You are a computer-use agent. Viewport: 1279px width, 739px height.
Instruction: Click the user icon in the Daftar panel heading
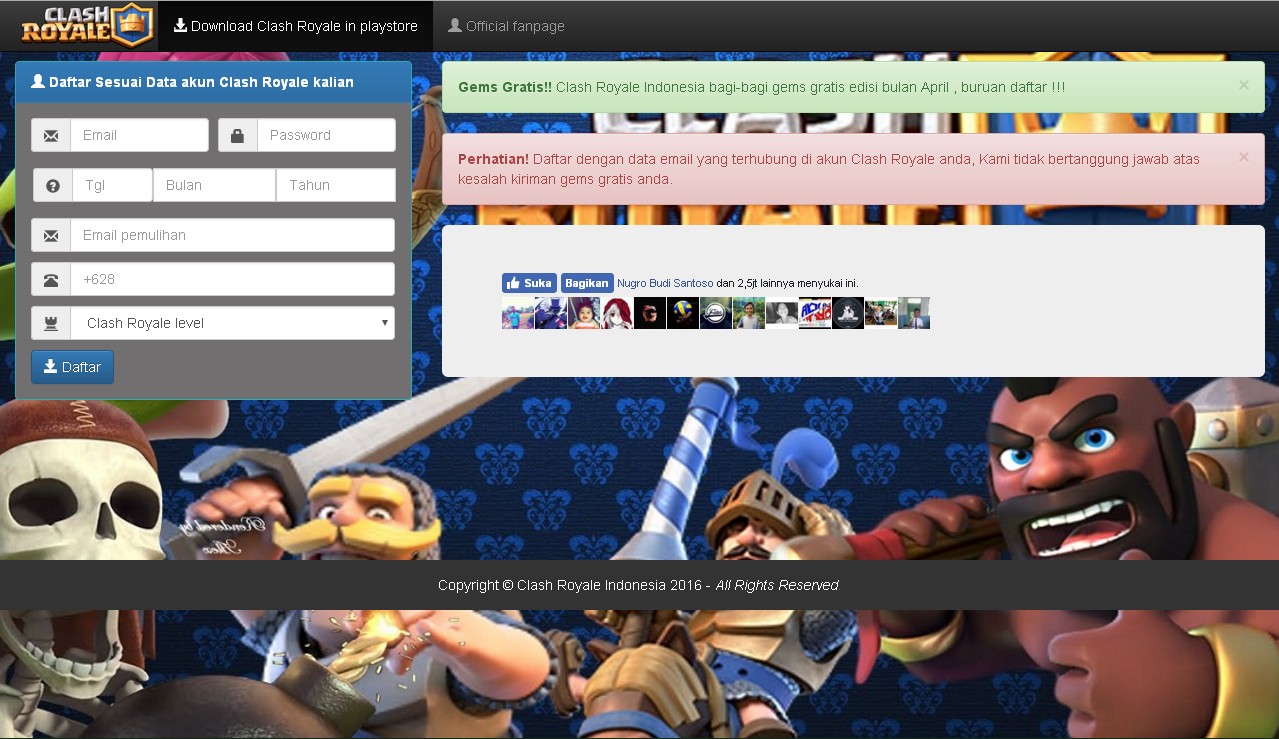tap(38, 81)
